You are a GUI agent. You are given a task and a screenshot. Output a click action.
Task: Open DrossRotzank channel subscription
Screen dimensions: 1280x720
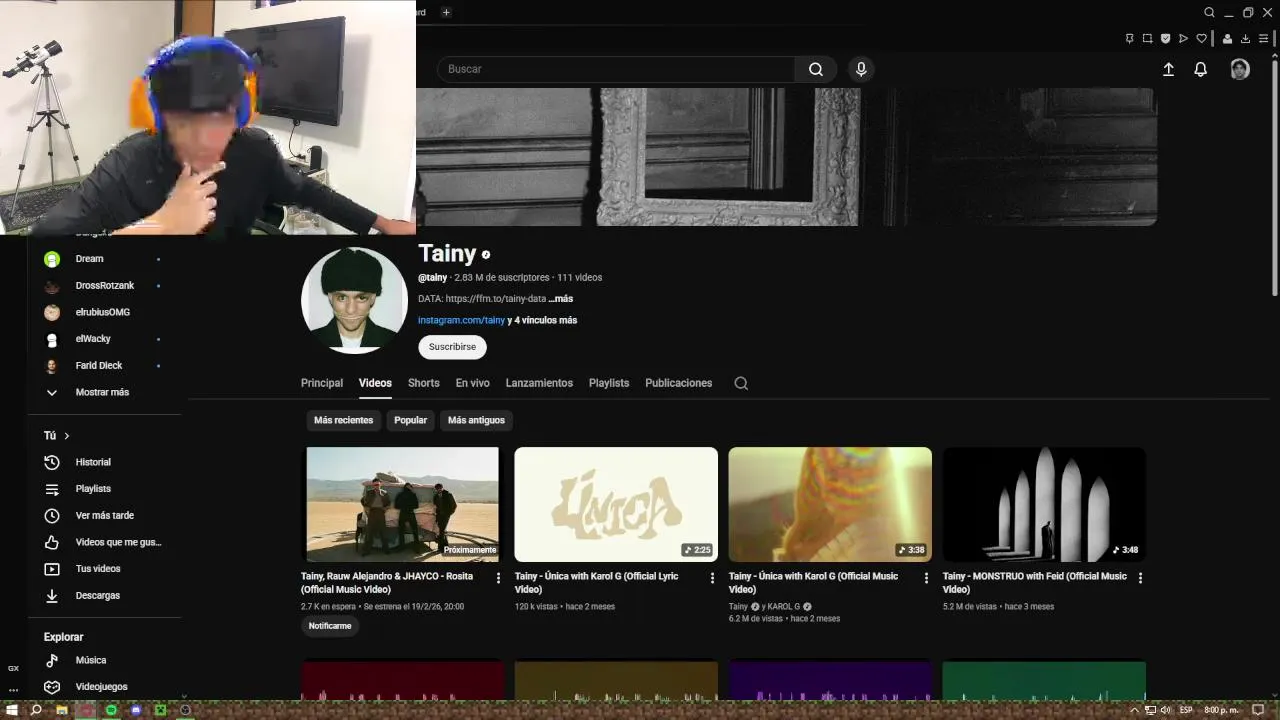point(104,286)
